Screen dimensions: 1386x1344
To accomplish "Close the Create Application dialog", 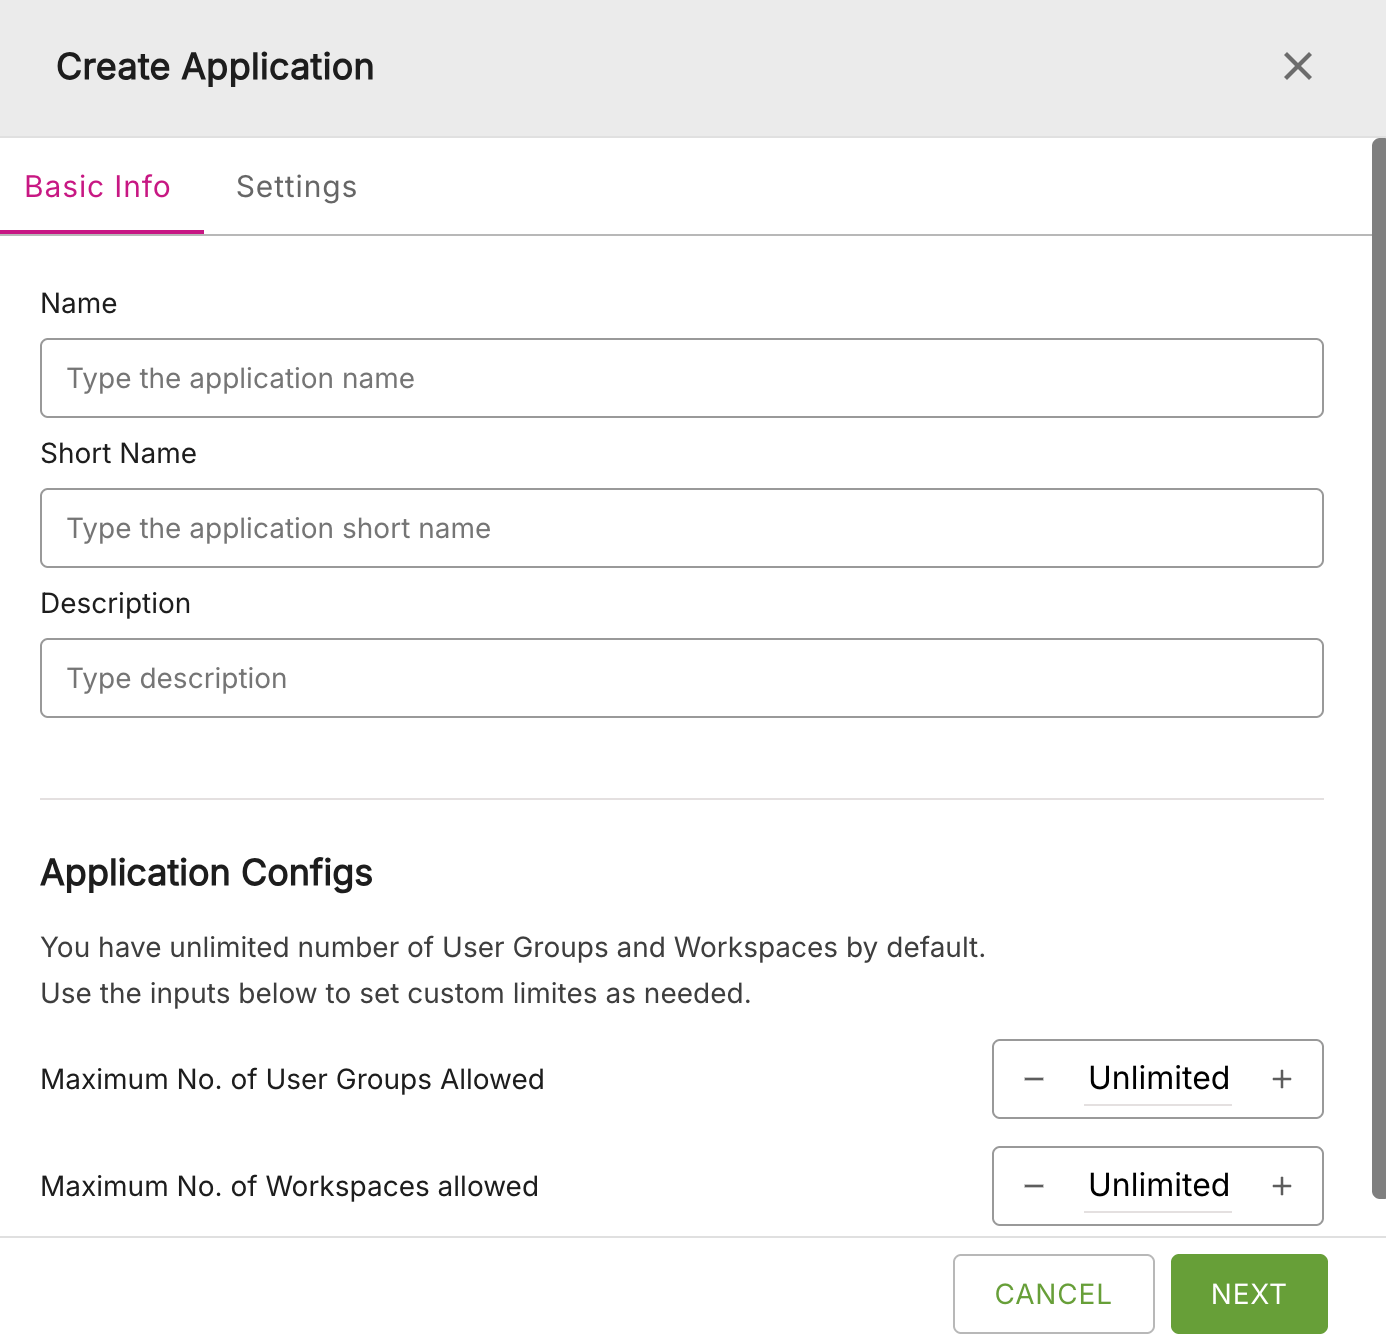I will pos(1297,66).
